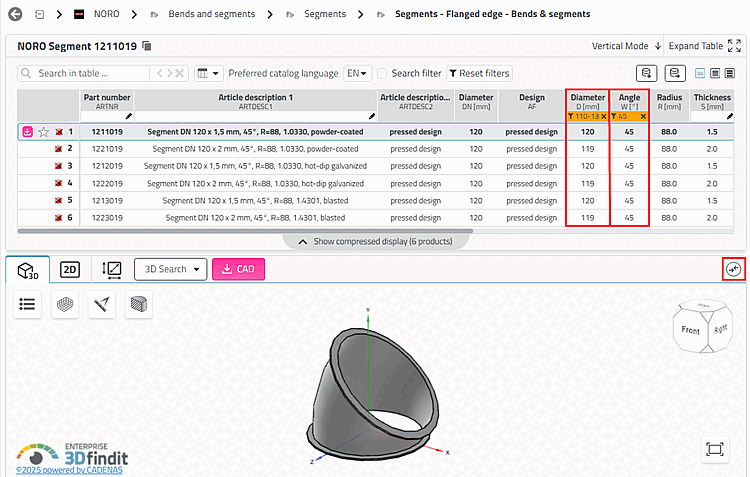Viewport: 750px width, 477px height.
Task: Edit the Thickness column filter pencil
Action: pos(729,116)
